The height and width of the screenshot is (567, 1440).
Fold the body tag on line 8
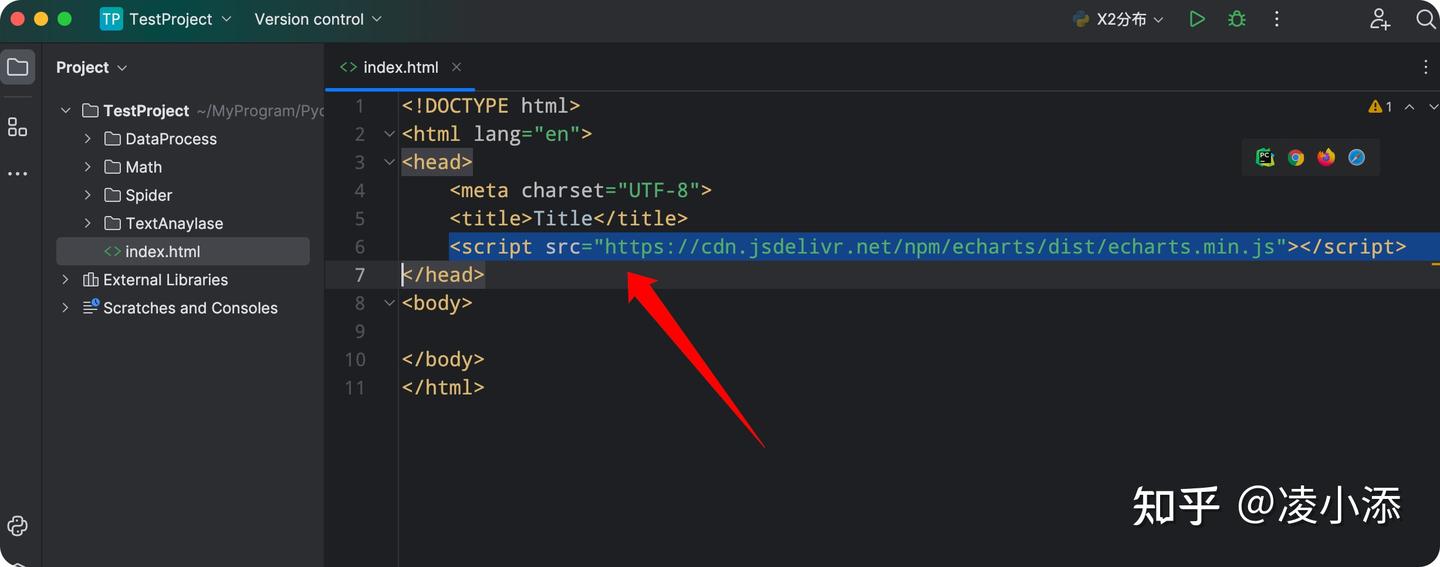click(388, 303)
